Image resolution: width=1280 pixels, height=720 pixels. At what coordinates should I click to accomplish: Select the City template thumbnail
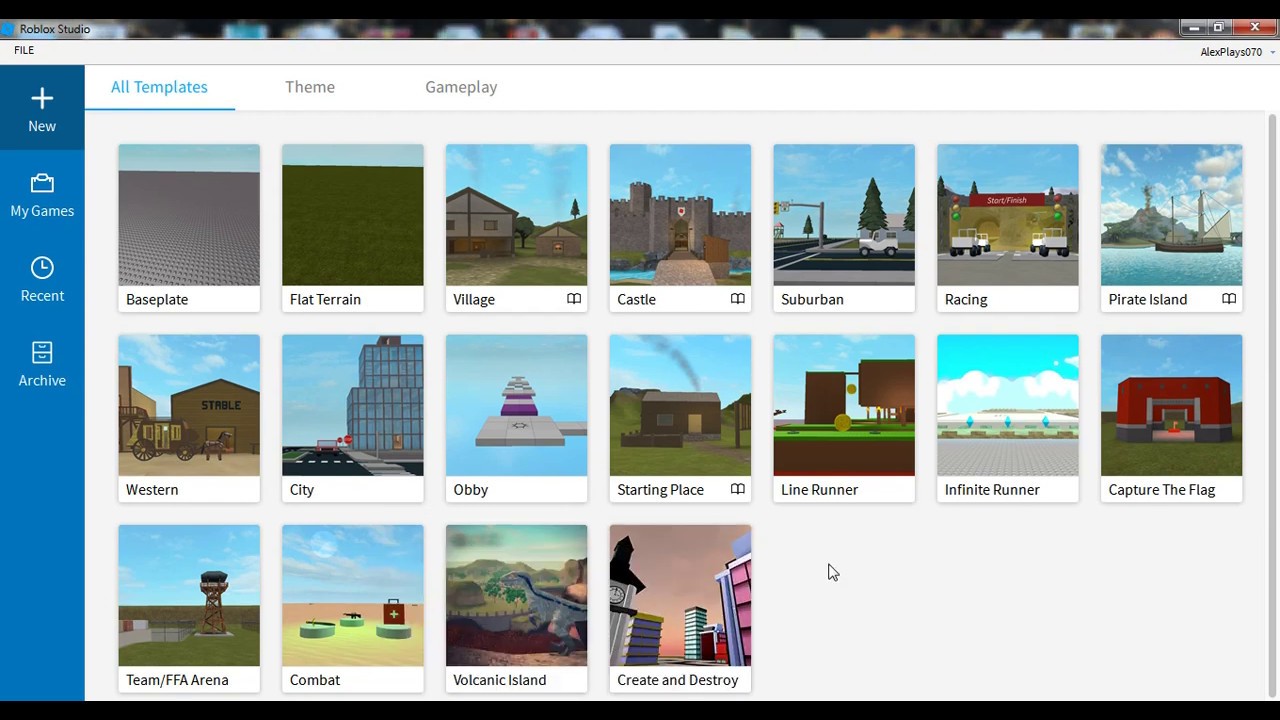point(353,405)
